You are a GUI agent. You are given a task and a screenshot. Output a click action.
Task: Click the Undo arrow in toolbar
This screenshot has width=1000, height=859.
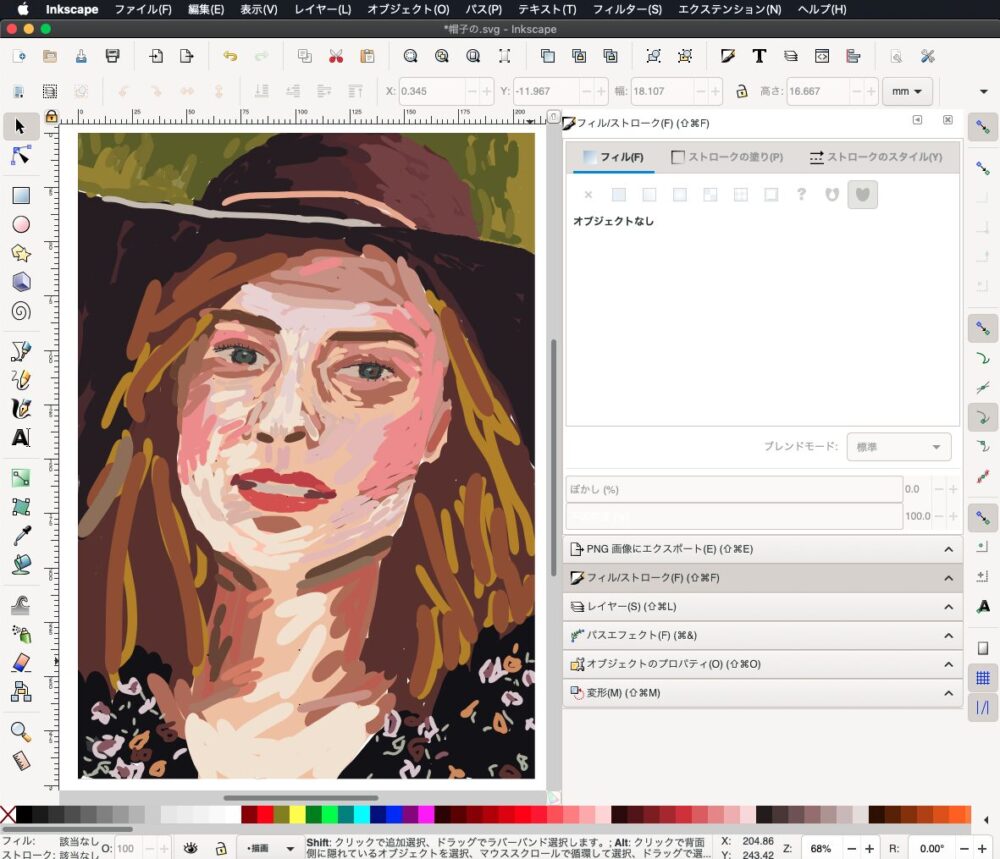coord(230,56)
